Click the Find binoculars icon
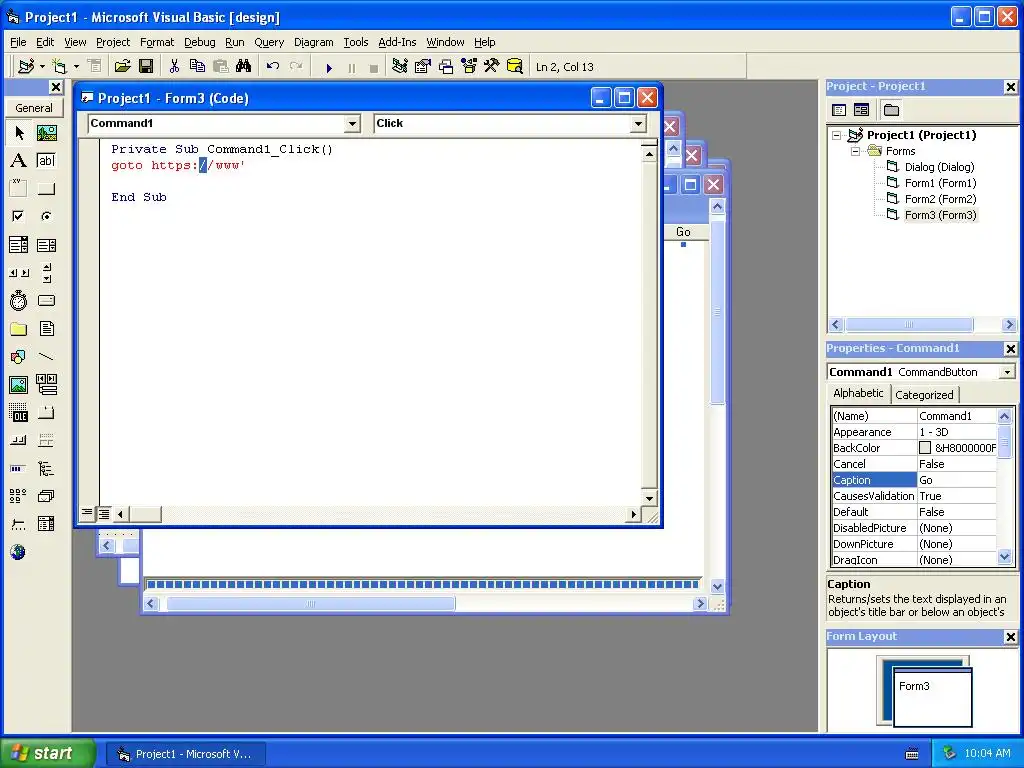 (244, 67)
